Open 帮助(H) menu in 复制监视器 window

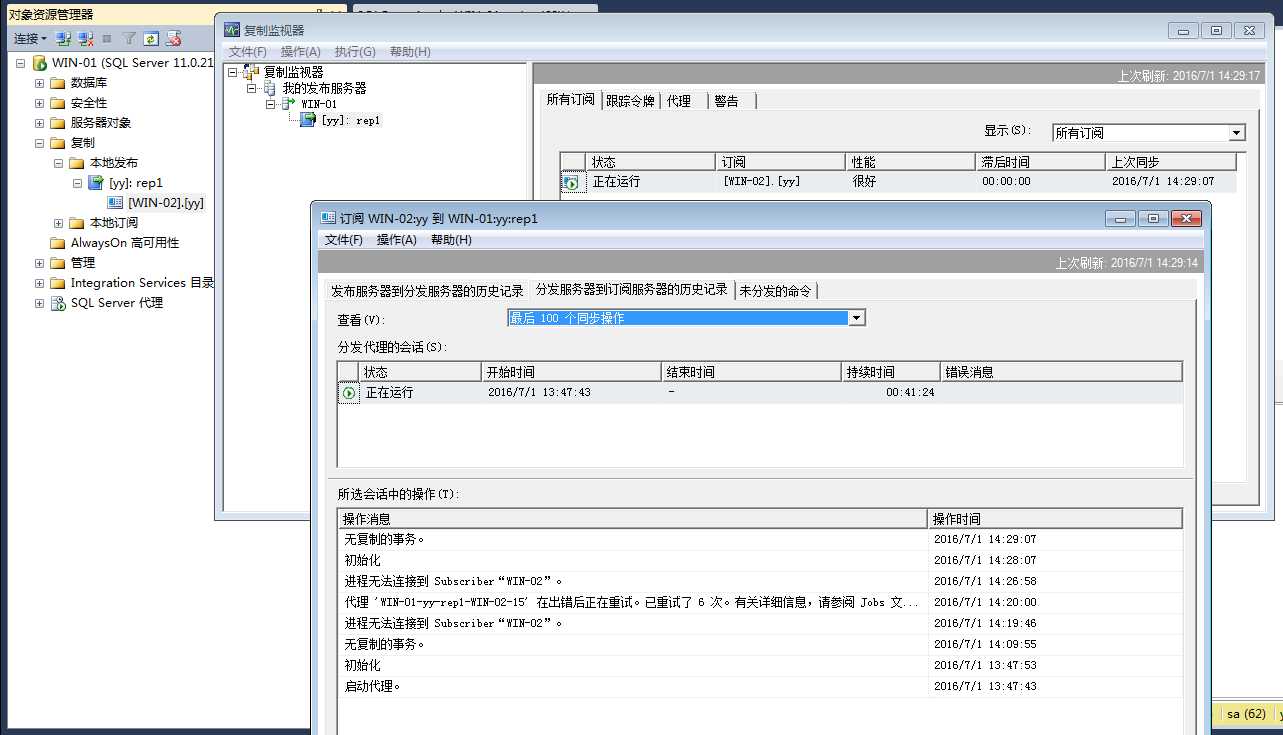(x=410, y=52)
